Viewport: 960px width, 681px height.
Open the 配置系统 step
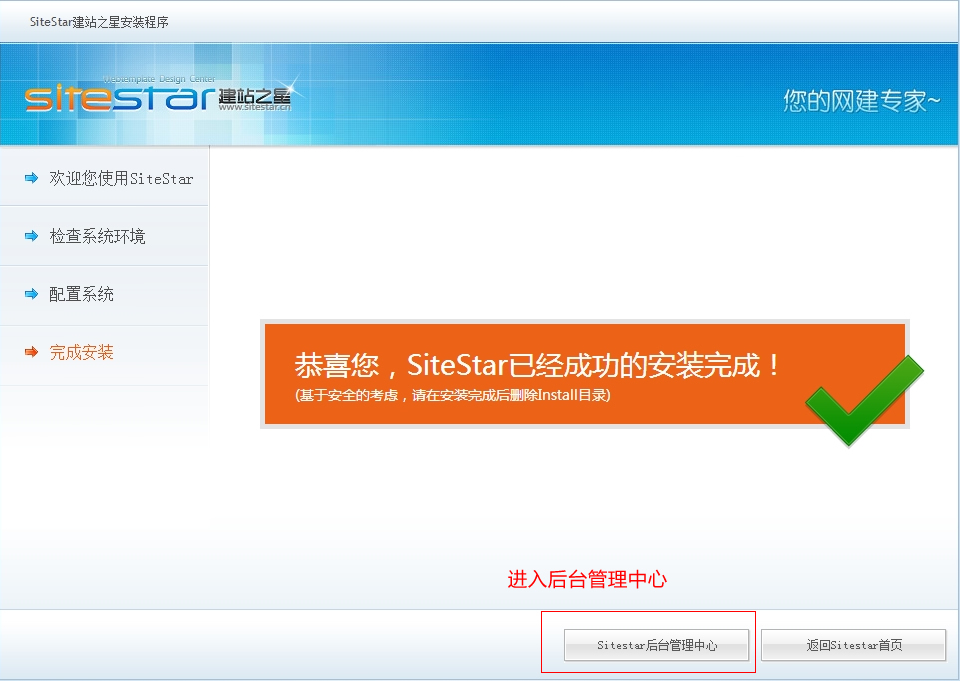[x=81, y=294]
